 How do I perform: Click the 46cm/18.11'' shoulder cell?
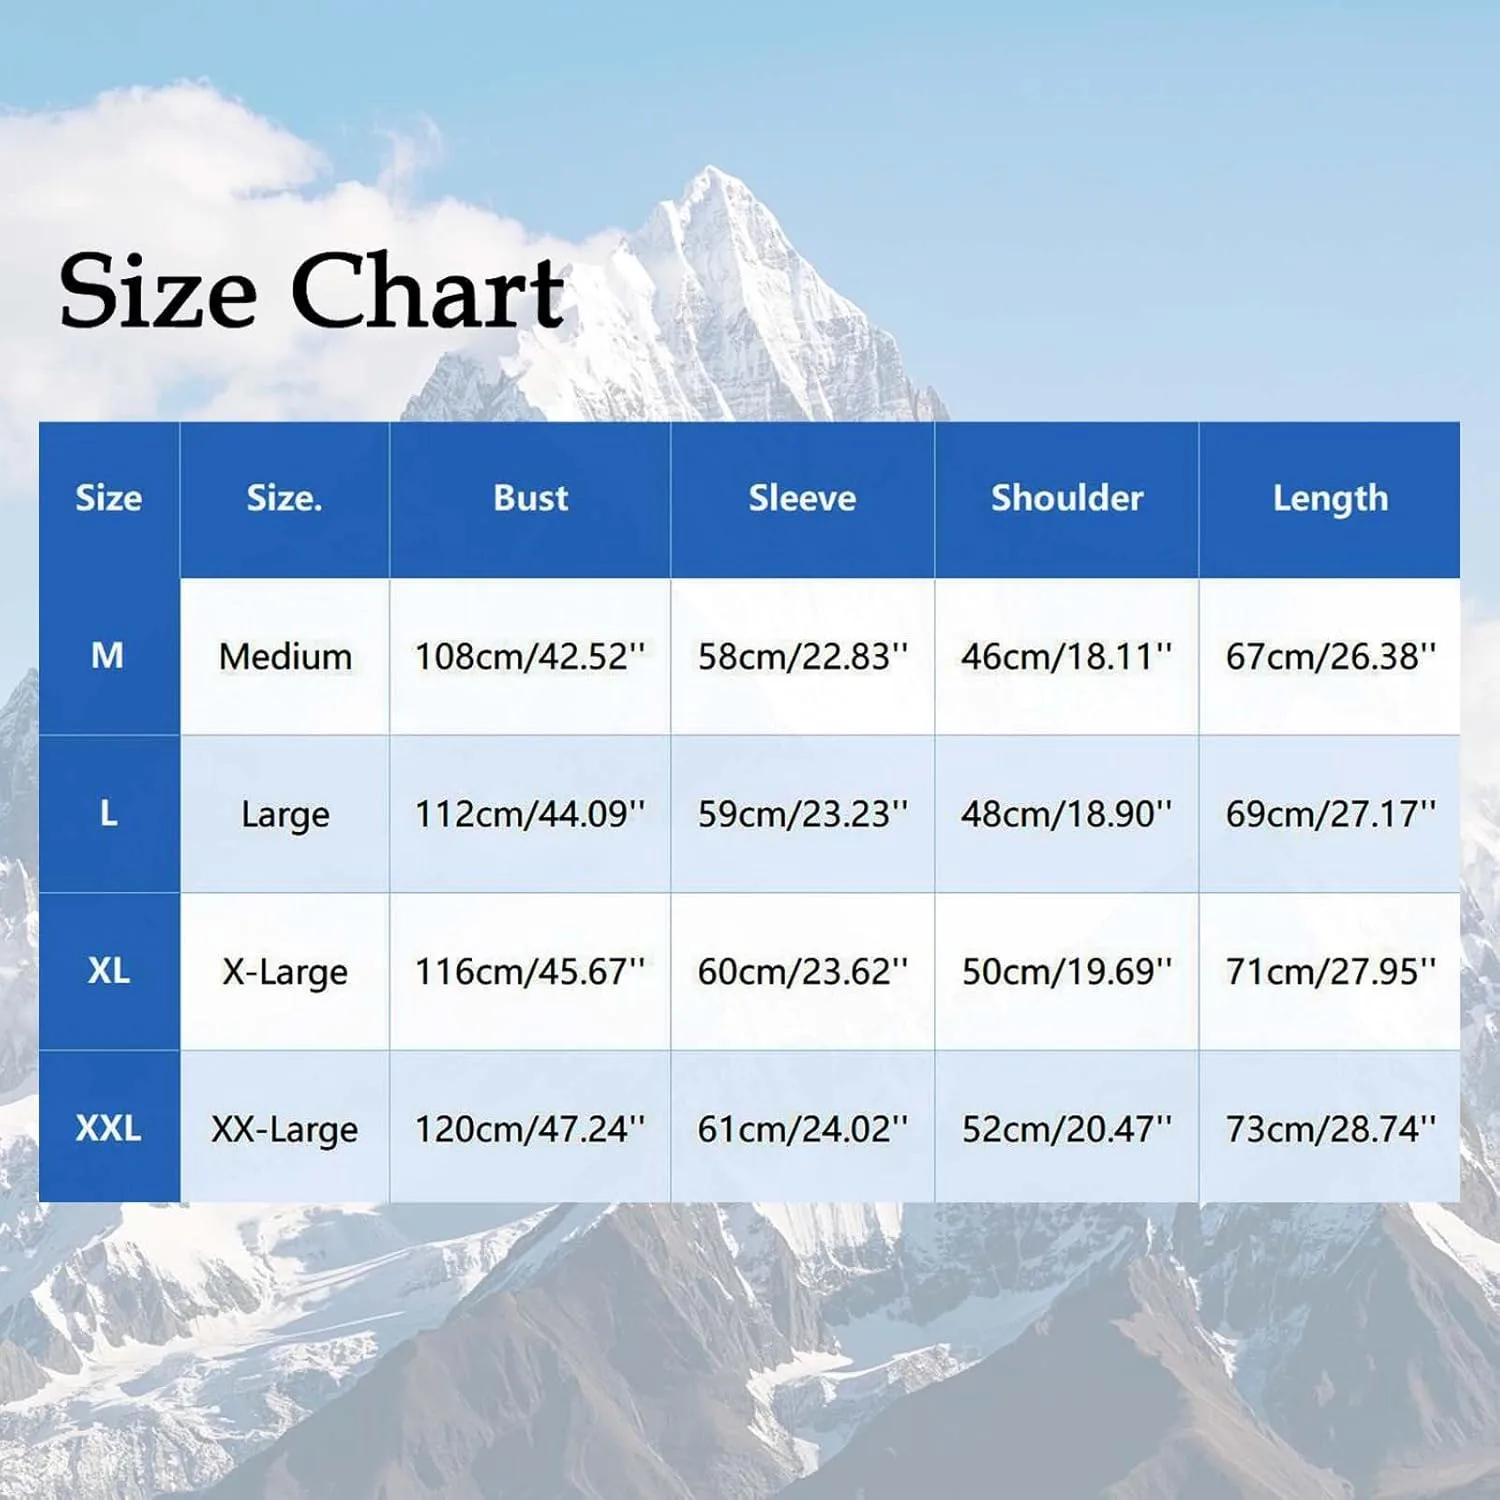click(x=1067, y=656)
